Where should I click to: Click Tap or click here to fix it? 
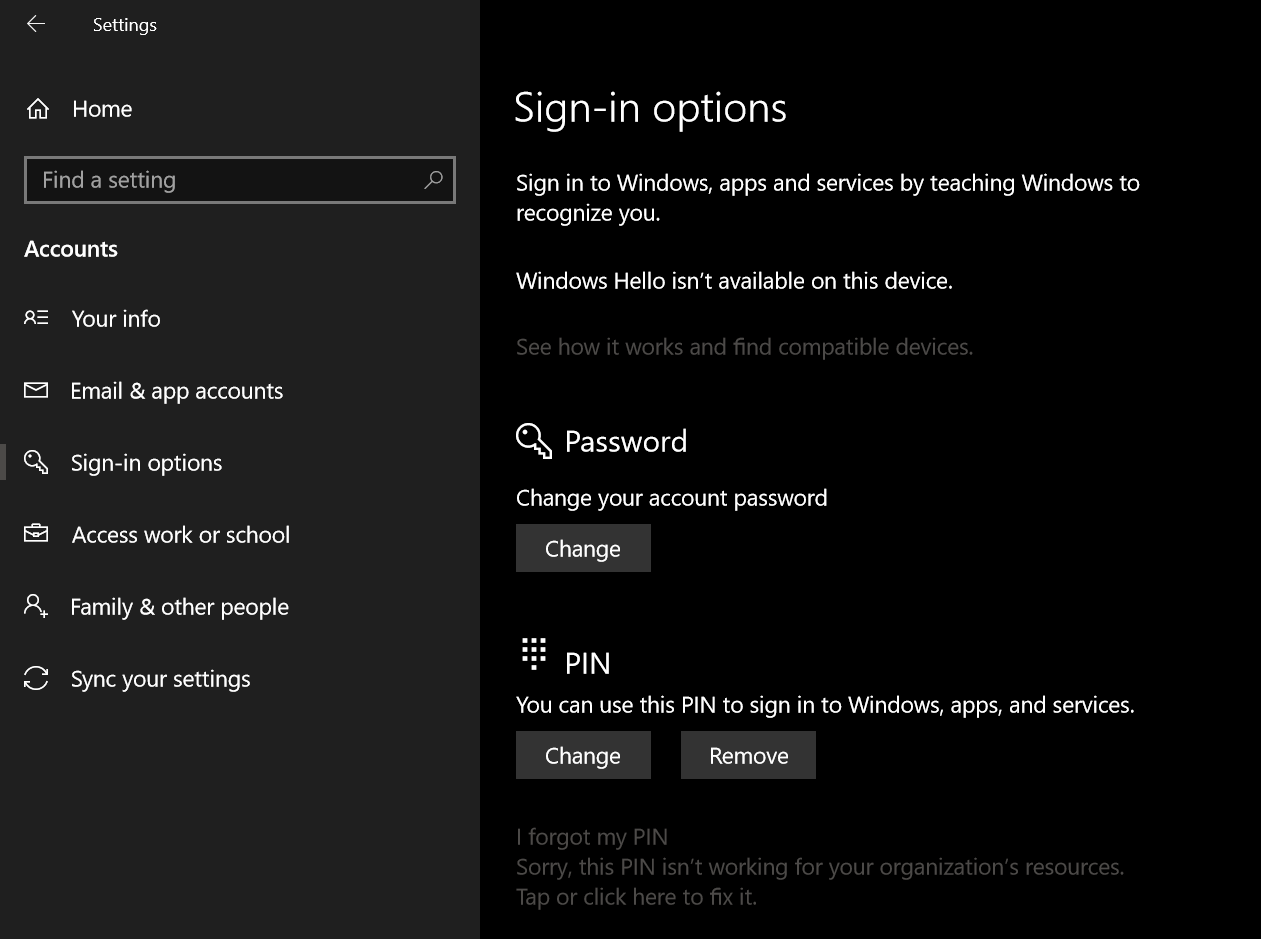point(636,897)
